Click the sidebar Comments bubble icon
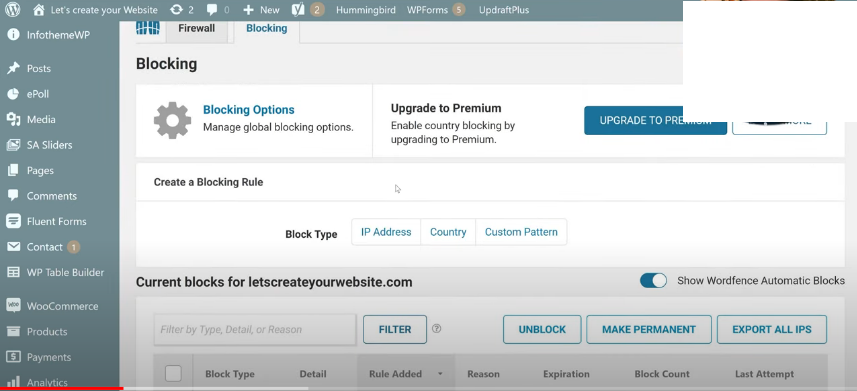This screenshot has height=391, width=857. [x=13, y=195]
